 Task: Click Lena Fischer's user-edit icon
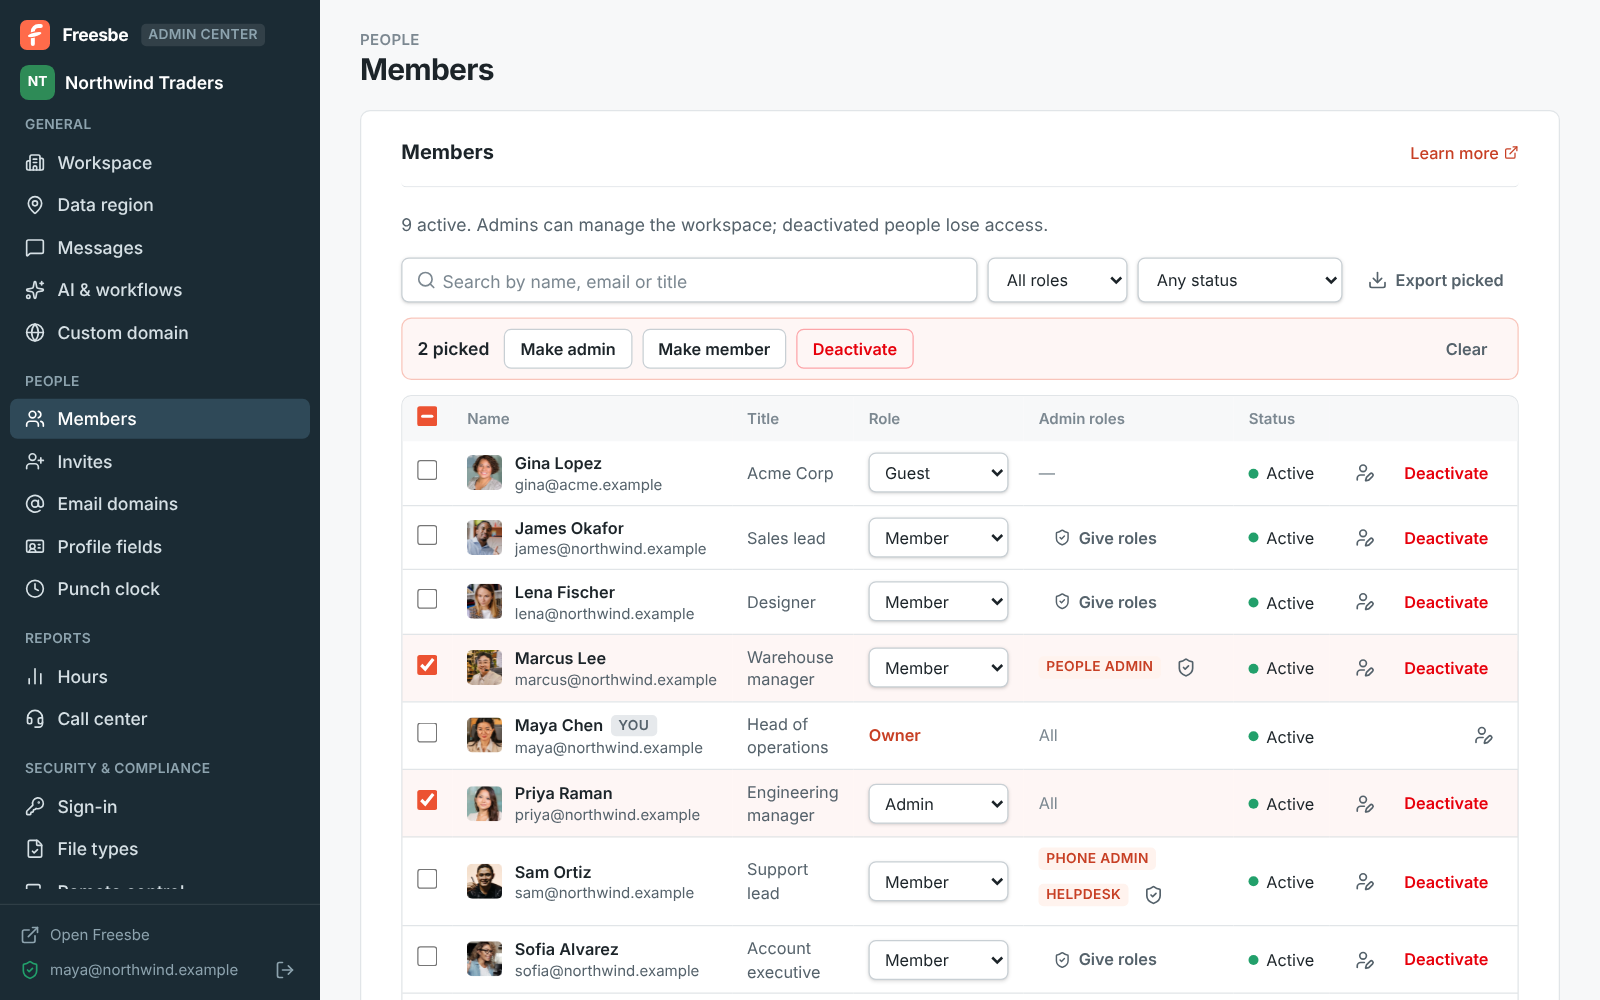[x=1365, y=602]
